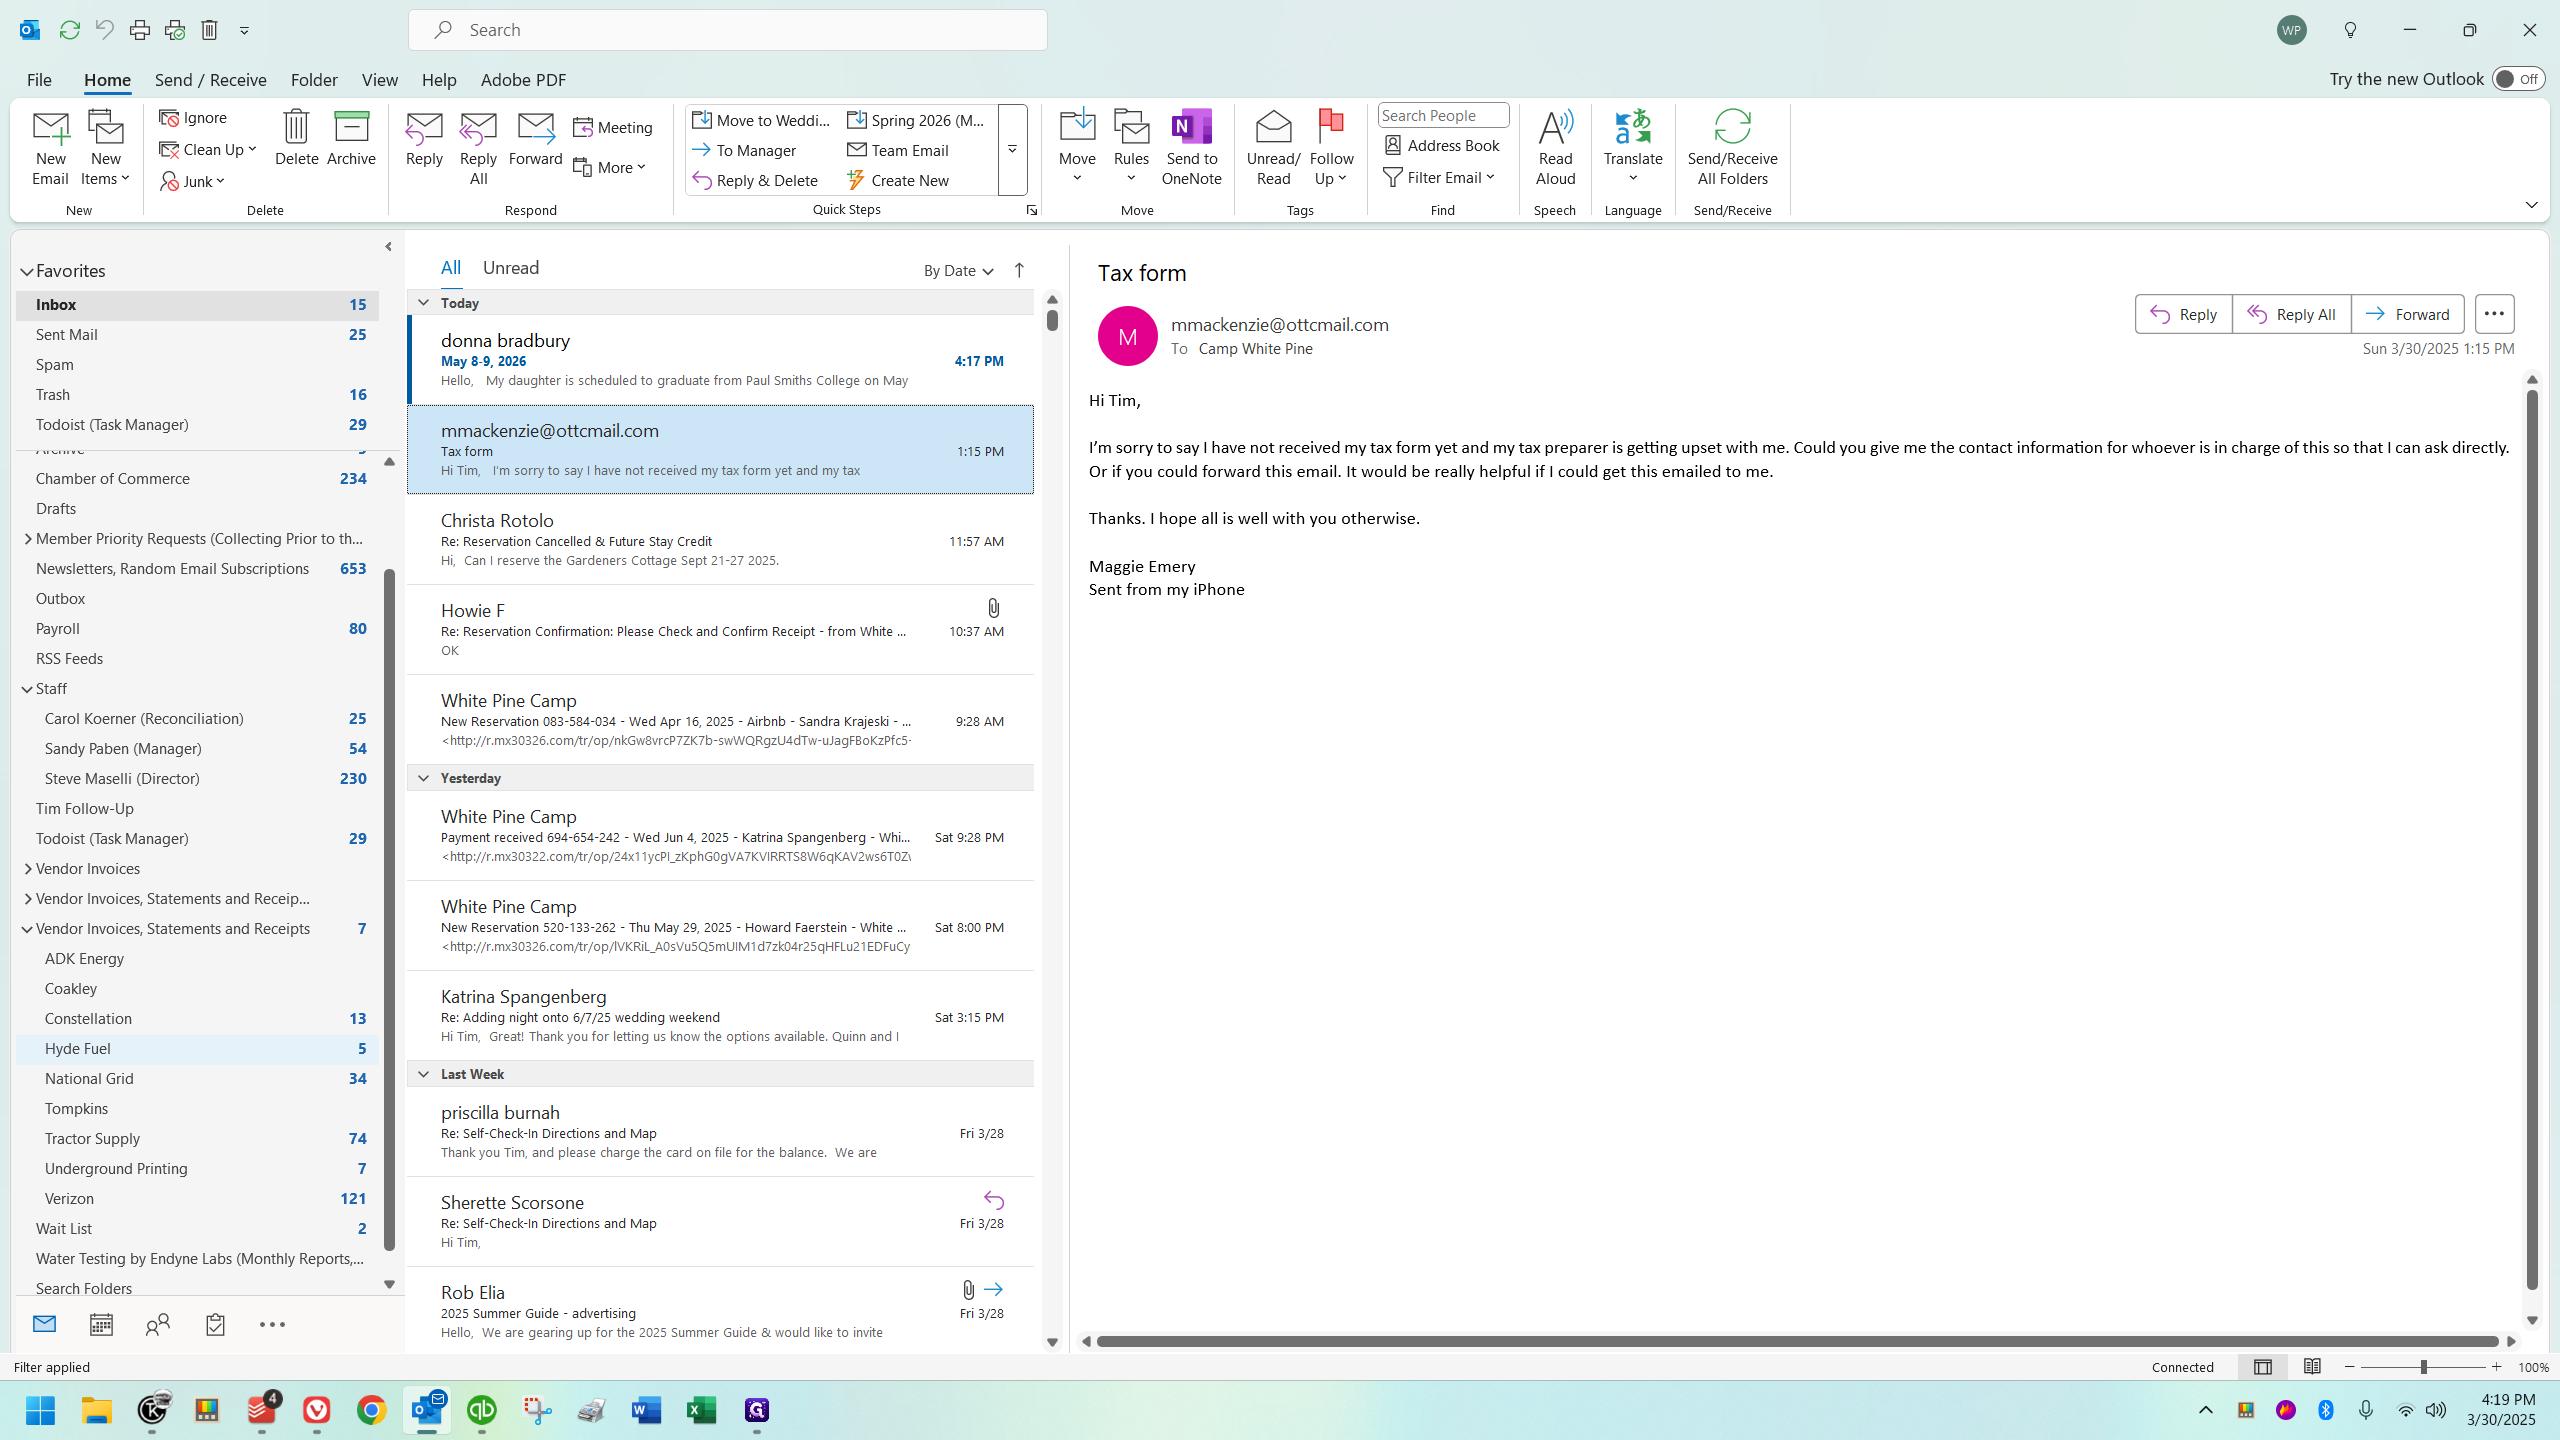Switch to Reading view in status bar
2560x1440 pixels.
pos(2312,1367)
